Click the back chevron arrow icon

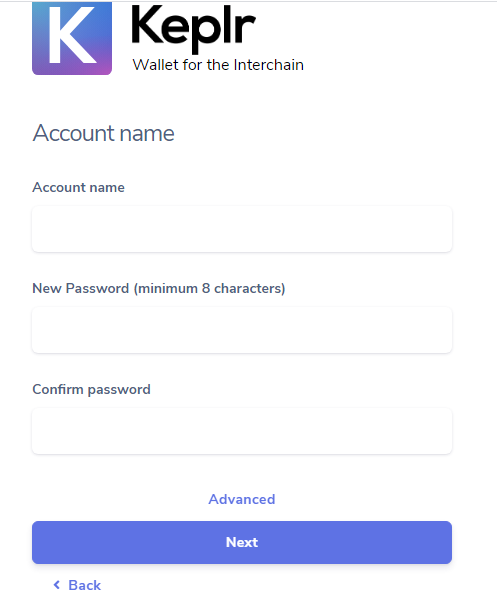[57, 584]
